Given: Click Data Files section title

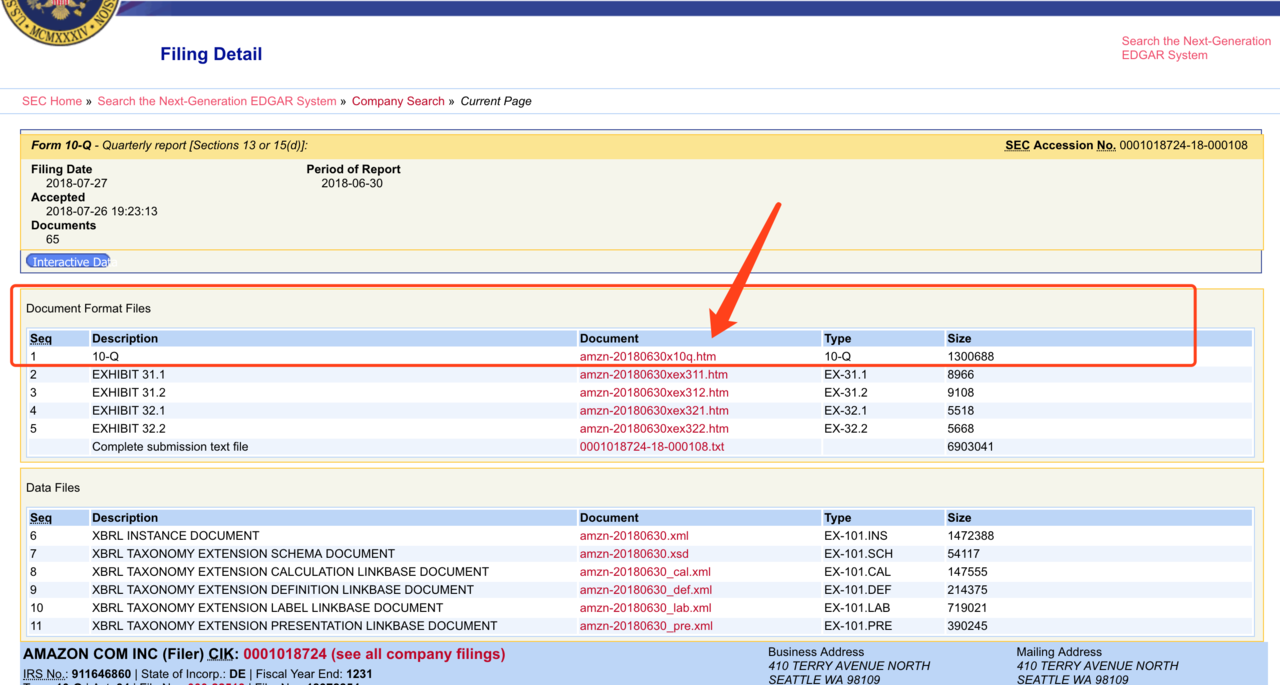Looking at the screenshot, I should pyautogui.click(x=53, y=487).
